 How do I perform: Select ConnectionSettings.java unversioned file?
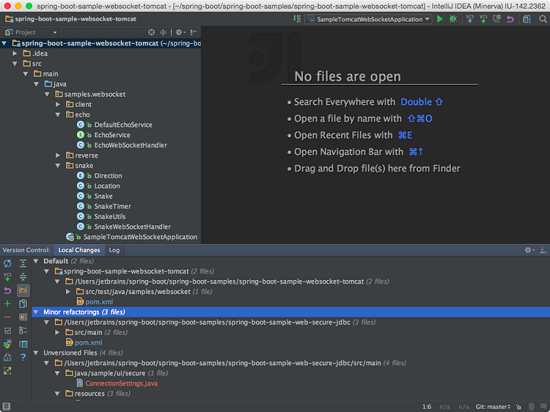pyautogui.click(x=121, y=384)
